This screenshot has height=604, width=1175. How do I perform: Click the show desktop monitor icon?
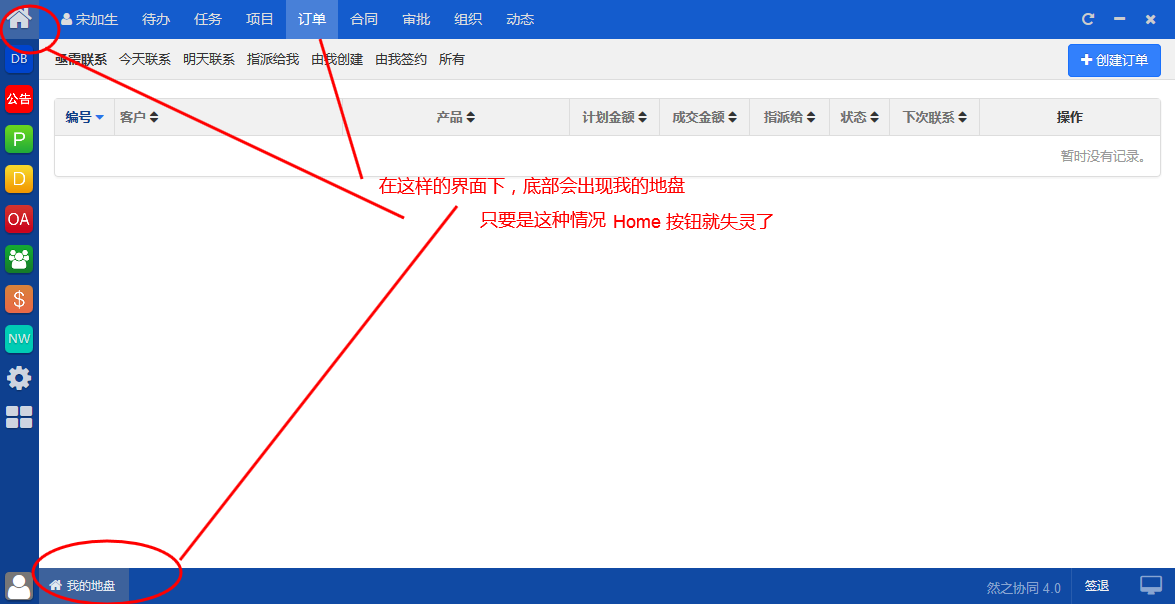[x=1150, y=586]
